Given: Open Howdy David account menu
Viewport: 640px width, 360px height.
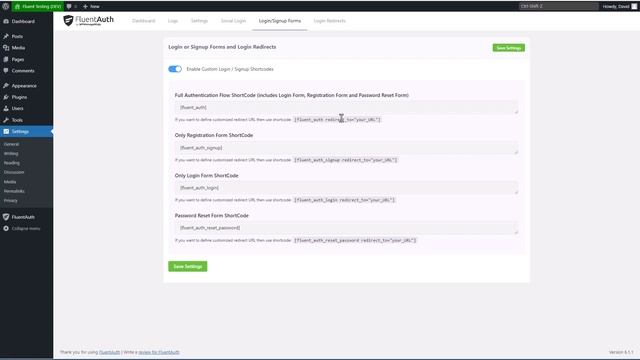Looking at the screenshot, I should [619, 6].
